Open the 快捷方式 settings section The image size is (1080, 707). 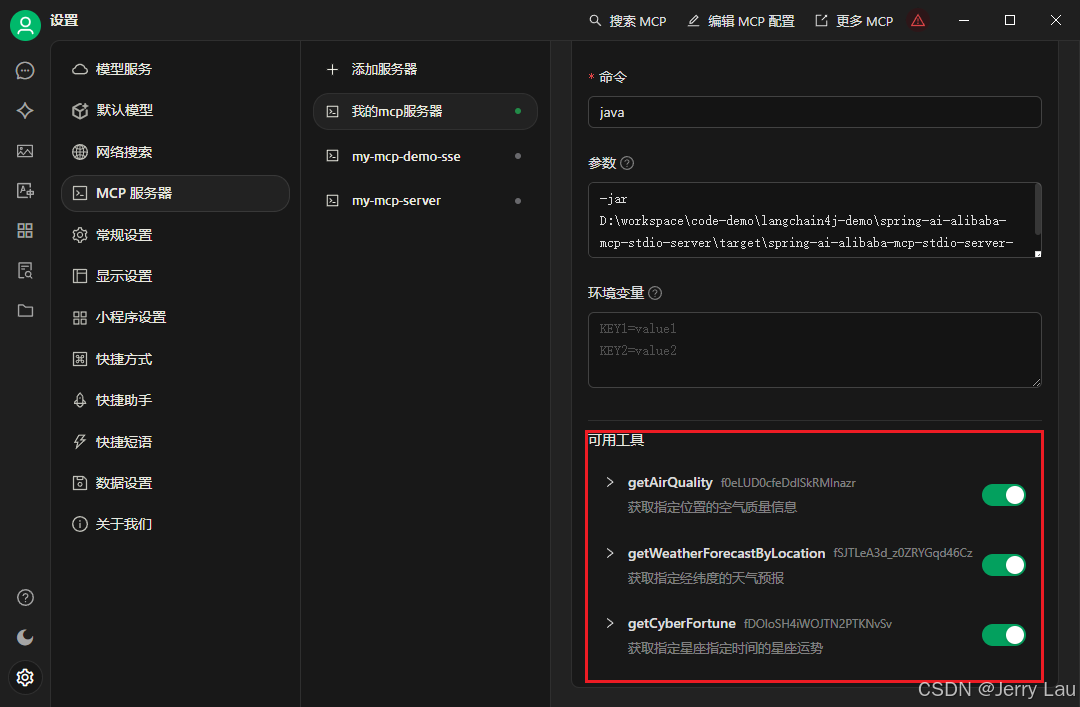[176, 359]
